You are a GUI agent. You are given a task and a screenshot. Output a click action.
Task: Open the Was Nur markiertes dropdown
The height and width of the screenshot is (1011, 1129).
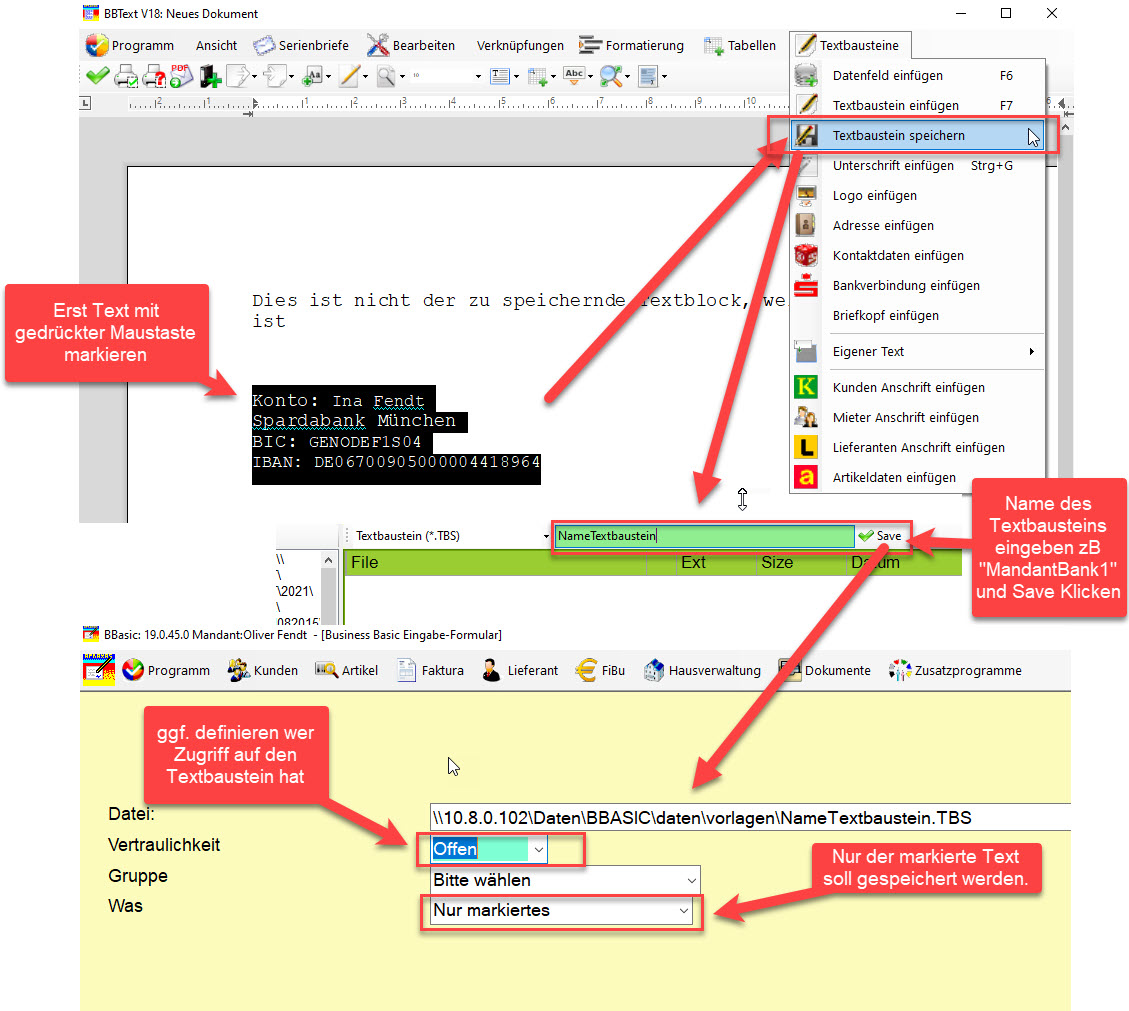[683, 911]
